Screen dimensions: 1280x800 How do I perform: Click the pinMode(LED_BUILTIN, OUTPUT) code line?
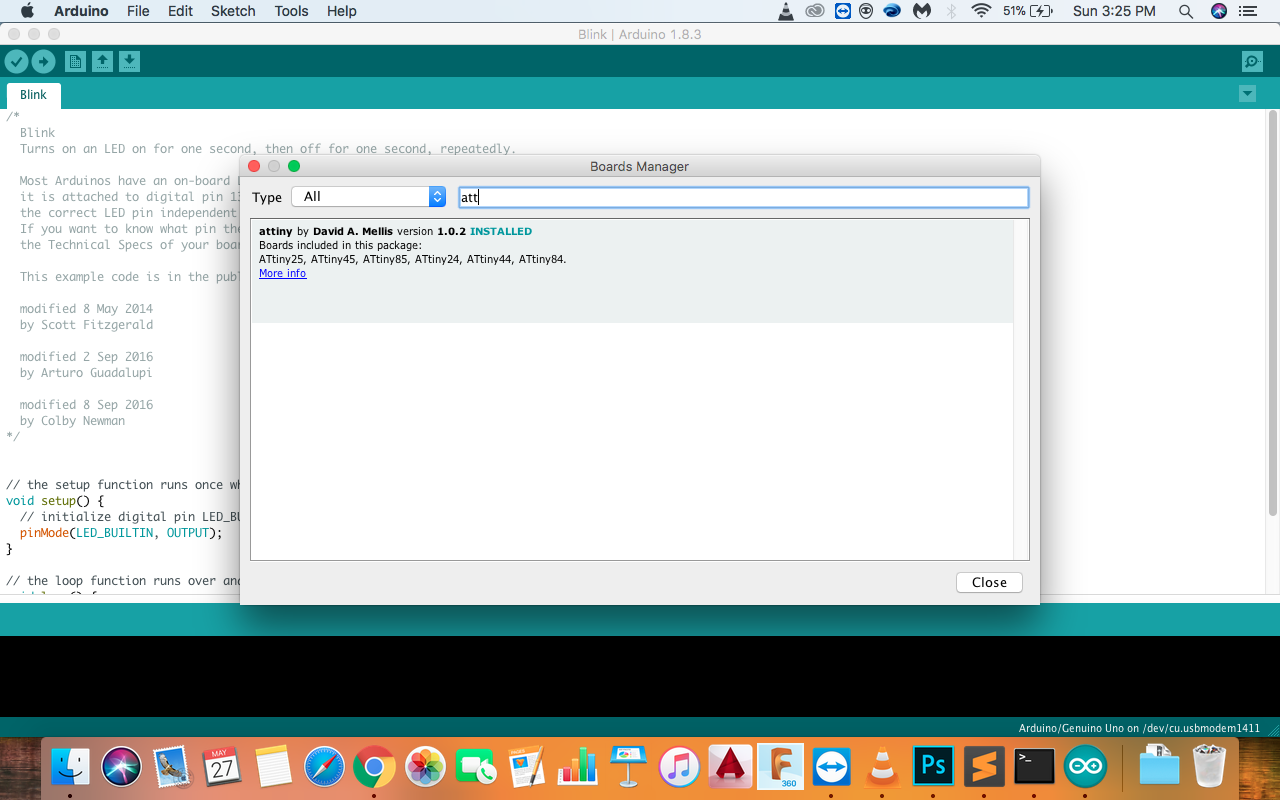[x=121, y=533]
